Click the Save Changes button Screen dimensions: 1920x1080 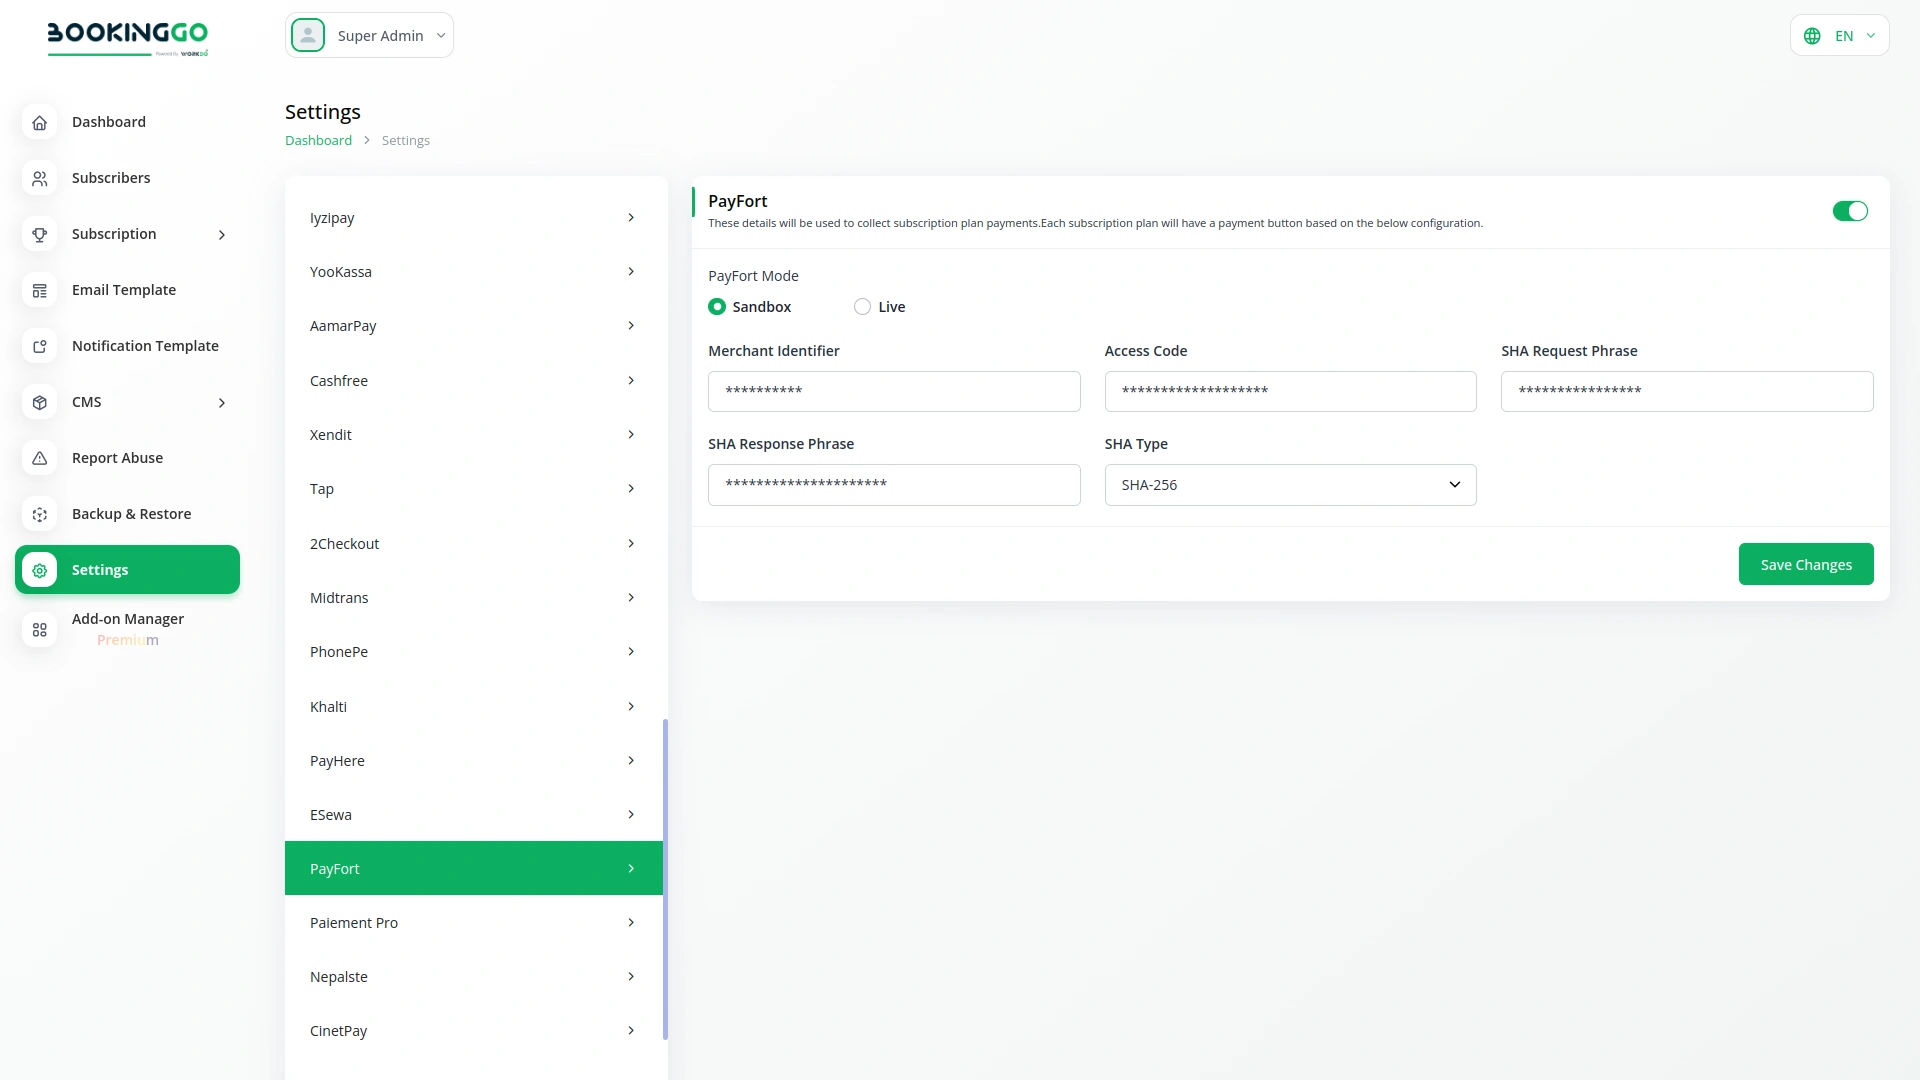pyautogui.click(x=1805, y=564)
